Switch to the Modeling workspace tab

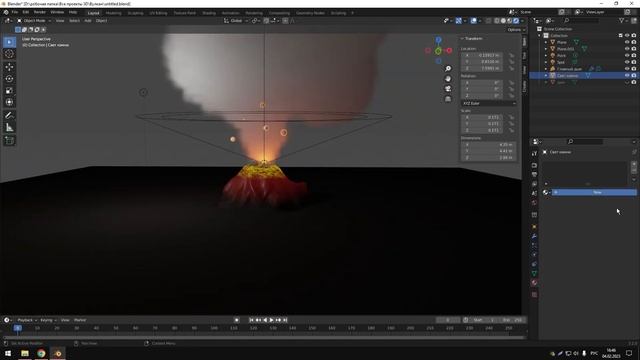(113, 13)
